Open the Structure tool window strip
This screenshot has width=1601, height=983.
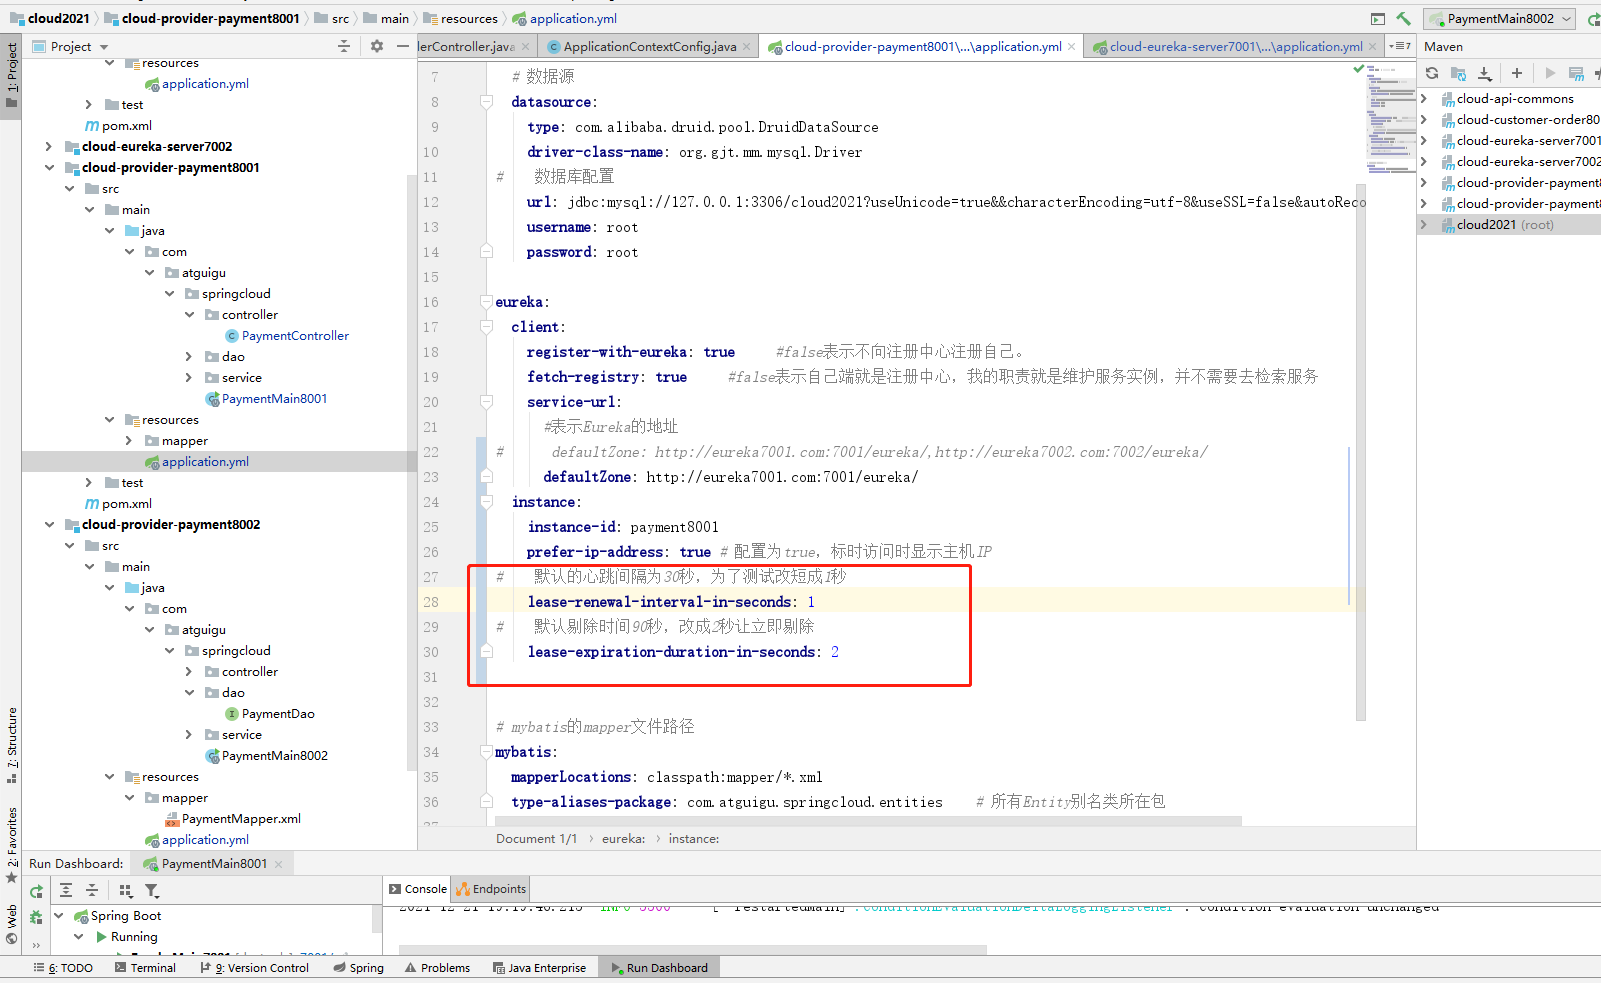pyautogui.click(x=11, y=744)
